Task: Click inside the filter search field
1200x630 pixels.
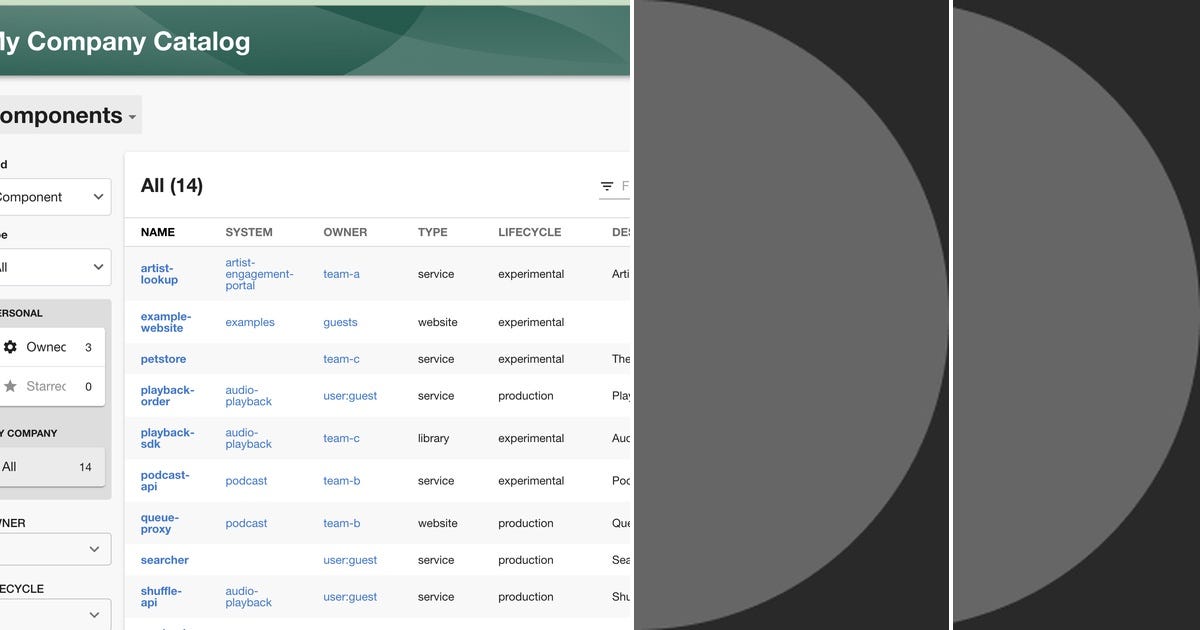Action: point(626,186)
